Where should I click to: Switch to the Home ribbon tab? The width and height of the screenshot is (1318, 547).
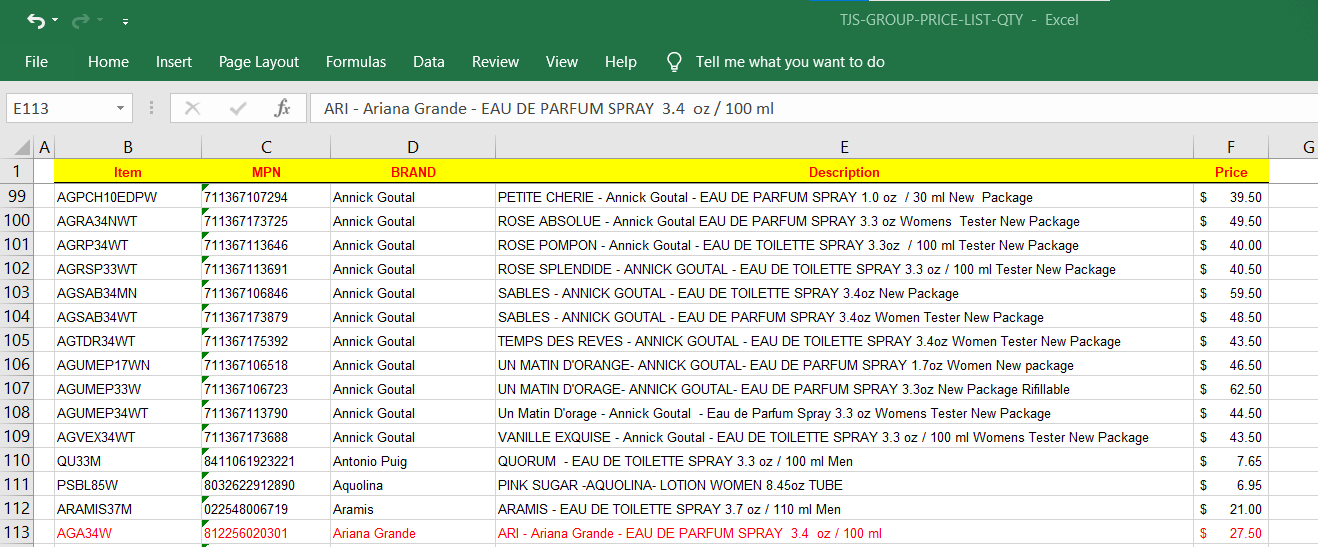pos(108,62)
